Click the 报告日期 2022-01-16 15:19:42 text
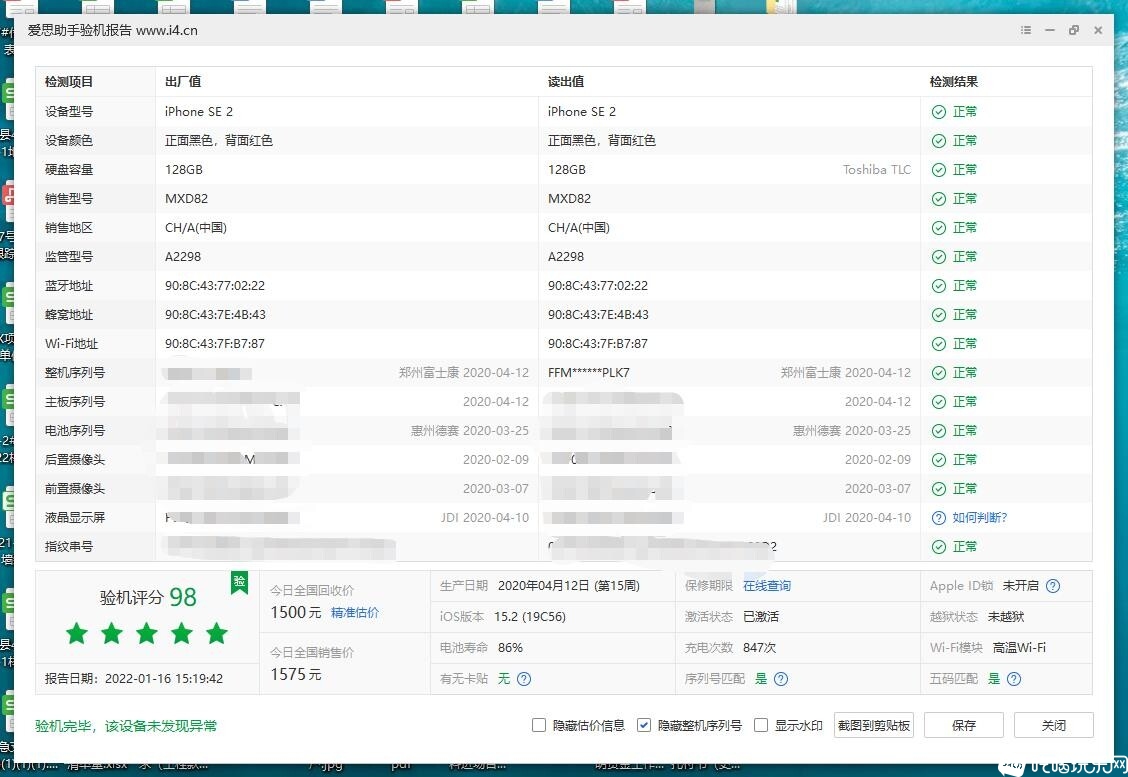This screenshot has height=777, width=1128. pos(134,678)
